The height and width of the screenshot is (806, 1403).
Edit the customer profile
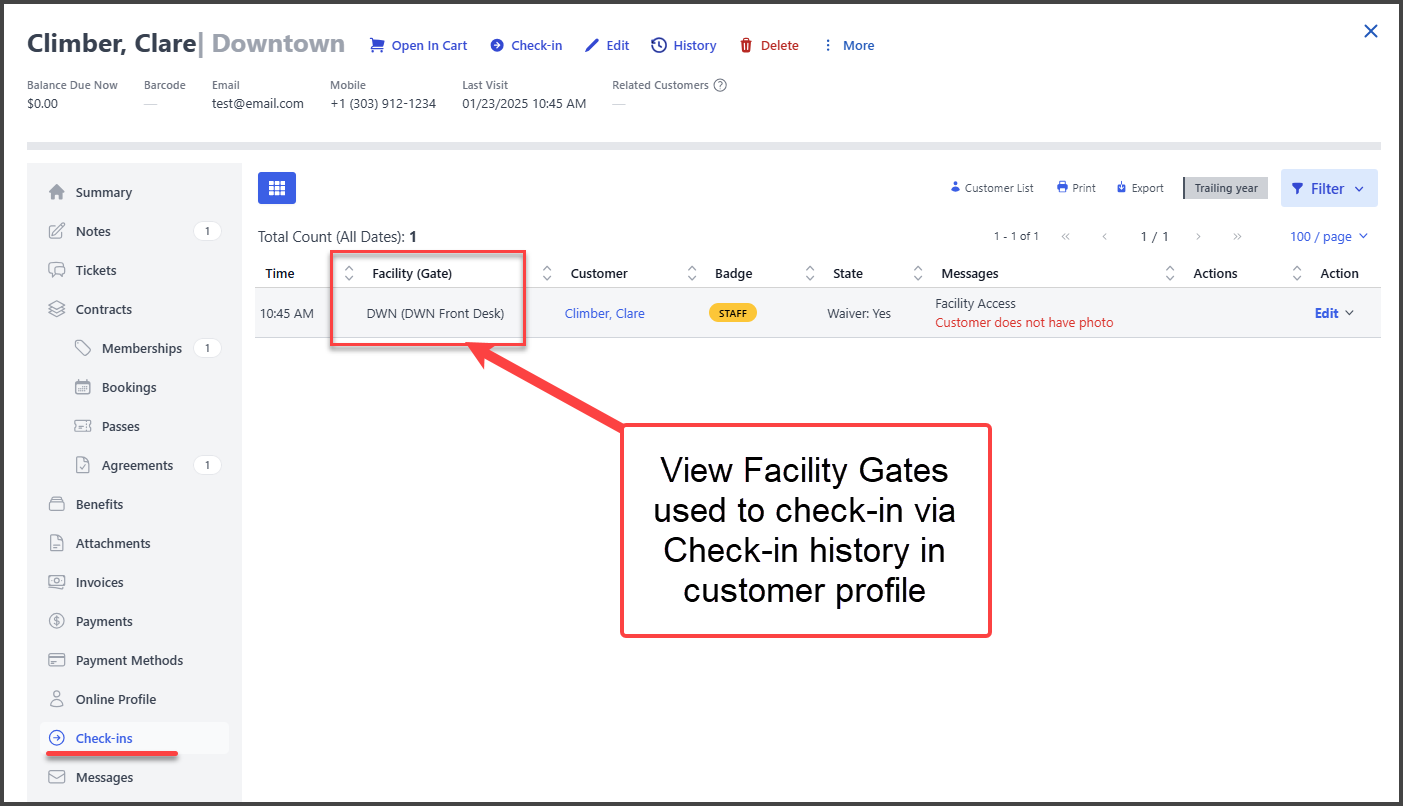coord(607,45)
